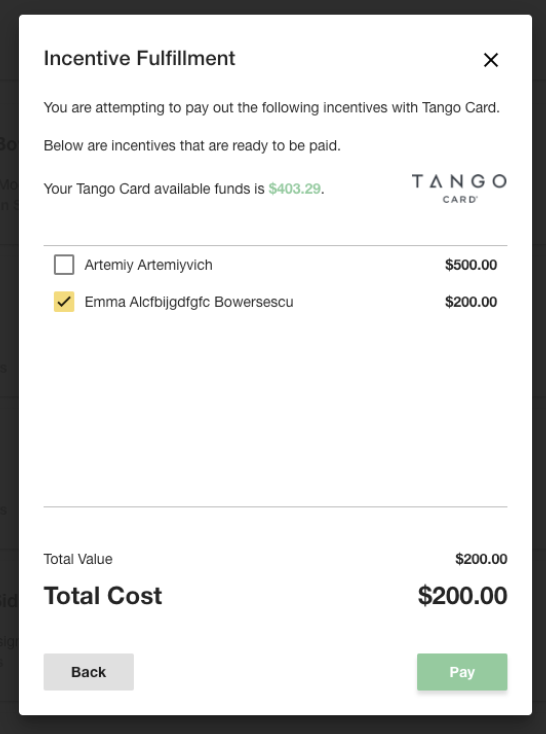546x734 pixels.
Task: Select the Artemiy Artemiyvich name label
Action: tap(148, 265)
